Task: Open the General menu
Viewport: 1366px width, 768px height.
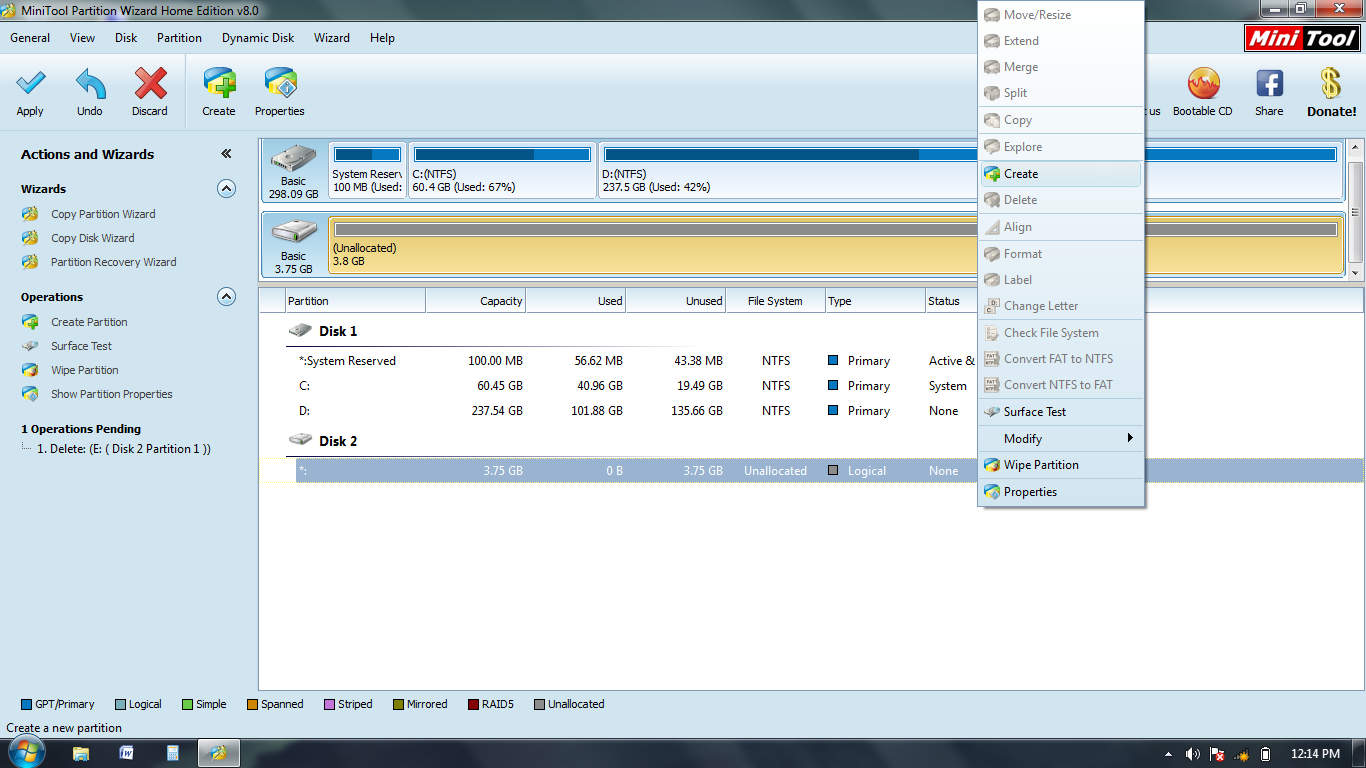Action: pyautogui.click(x=30, y=38)
